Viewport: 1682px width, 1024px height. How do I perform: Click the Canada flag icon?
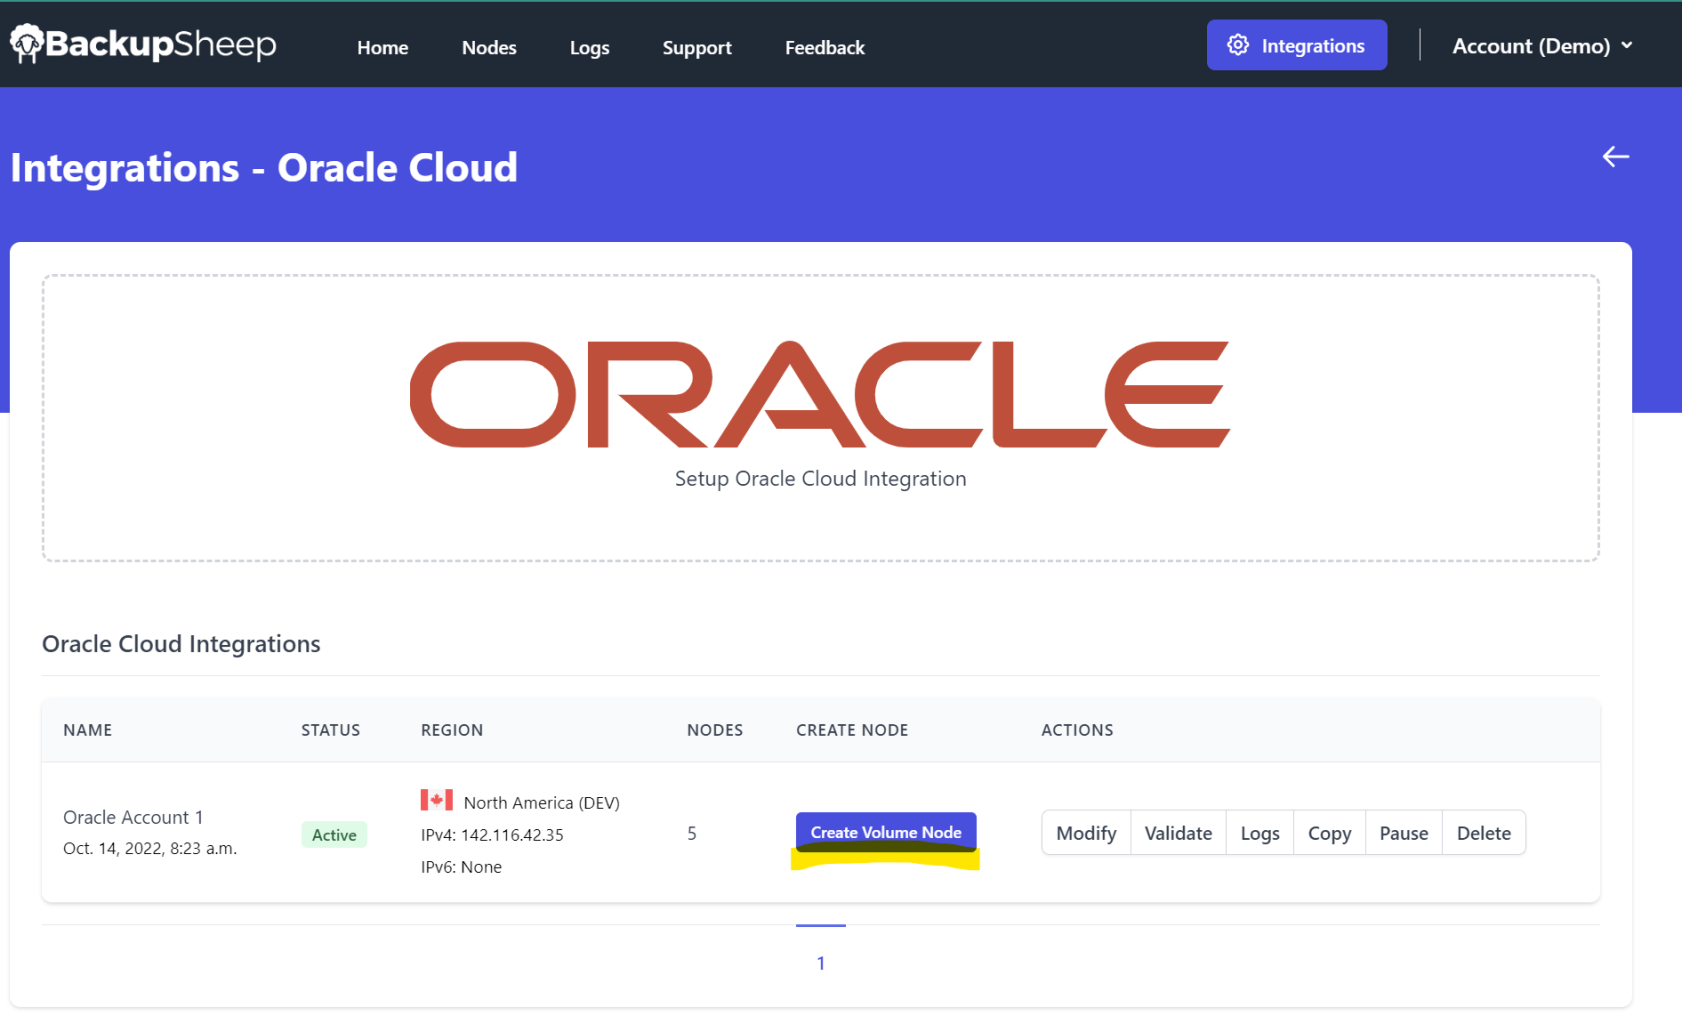[437, 800]
